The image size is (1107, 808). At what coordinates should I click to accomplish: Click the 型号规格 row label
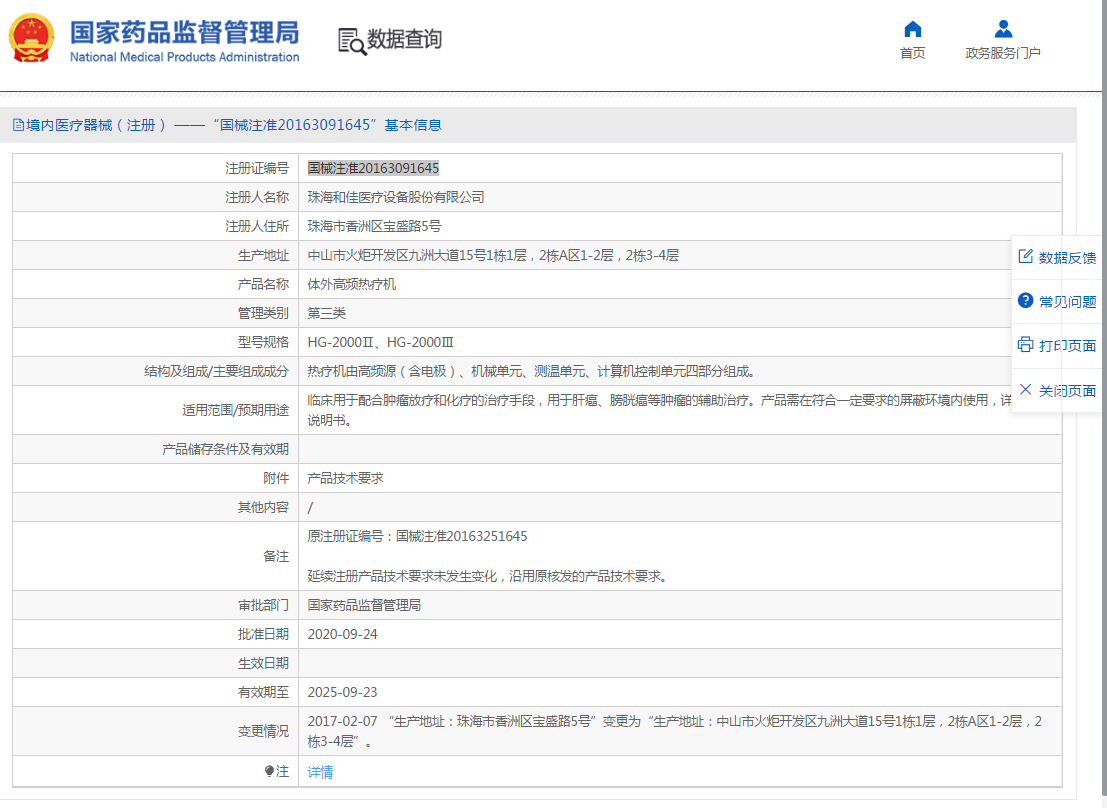point(263,342)
